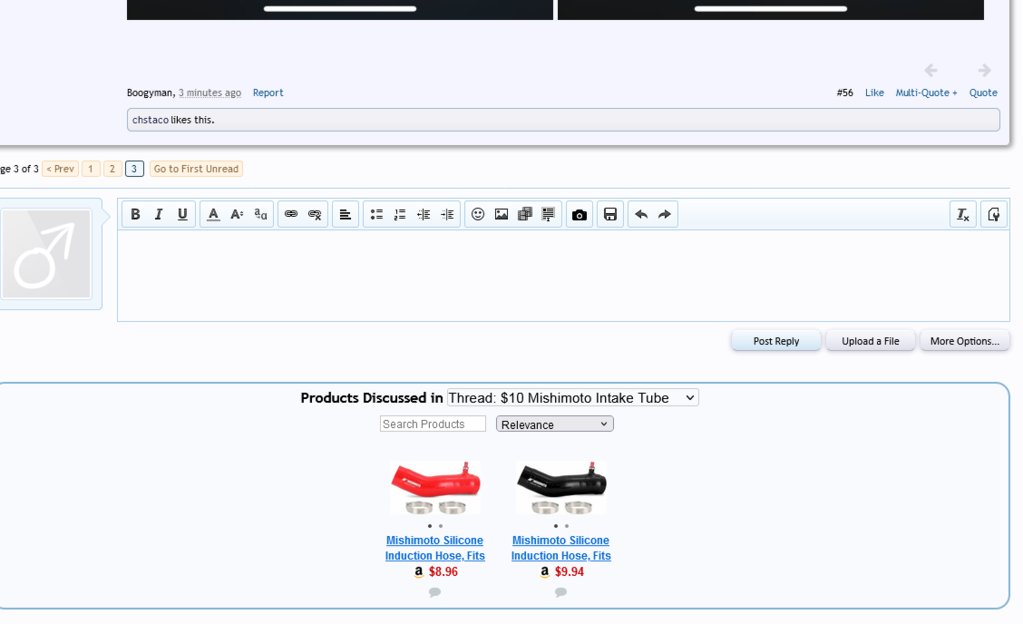Open comment bubble under $9.94 product
Screen dimensions: 1023x624
[560, 592]
